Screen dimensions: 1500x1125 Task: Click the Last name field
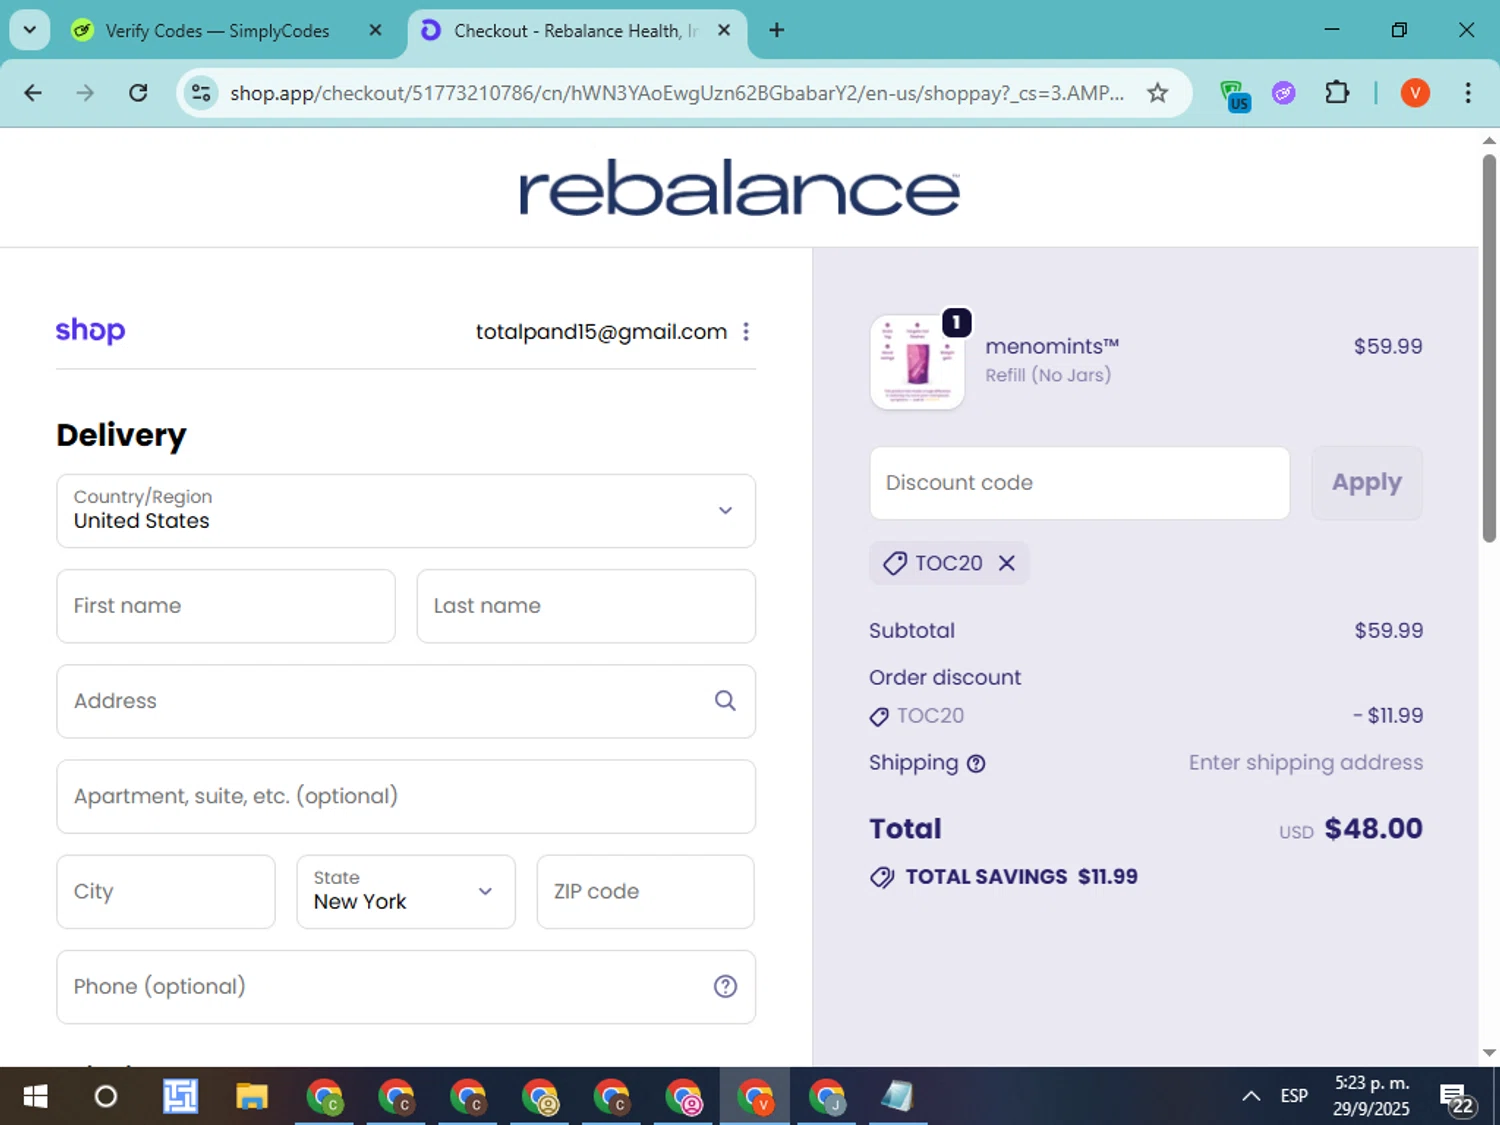click(586, 606)
